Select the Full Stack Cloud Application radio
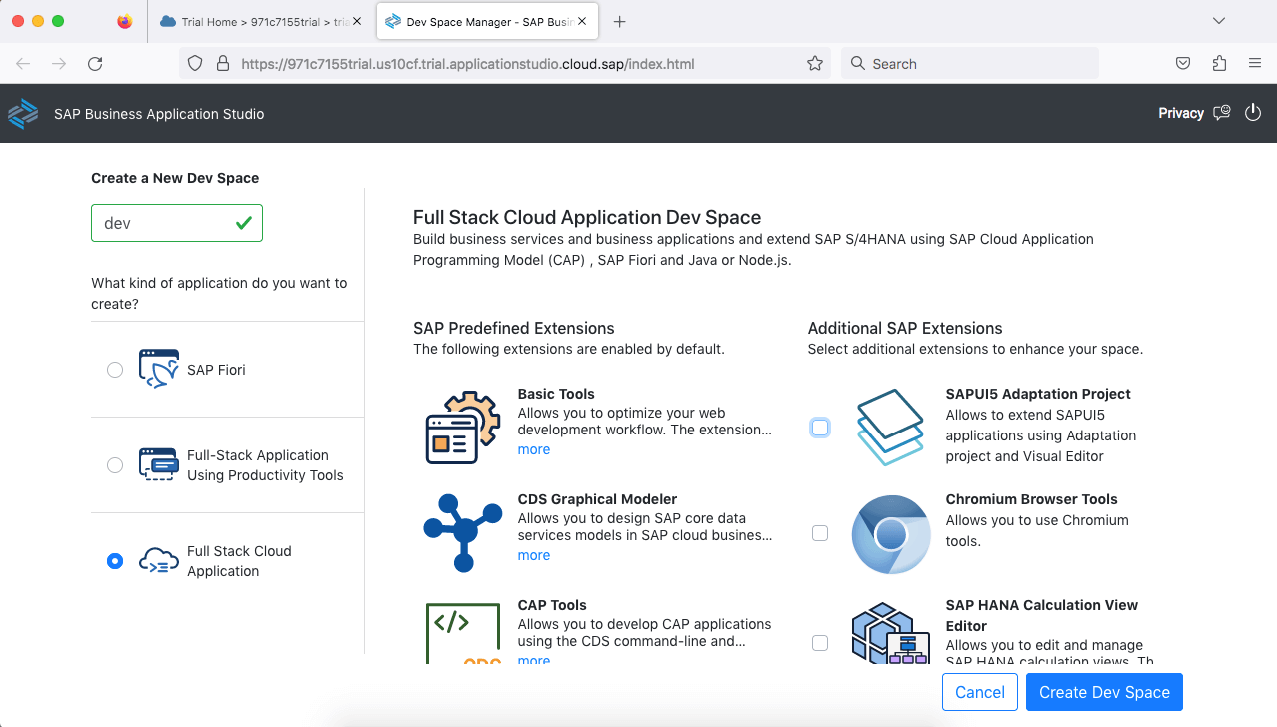This screenshot has height=727, width=1277. [x=115, y=561]
